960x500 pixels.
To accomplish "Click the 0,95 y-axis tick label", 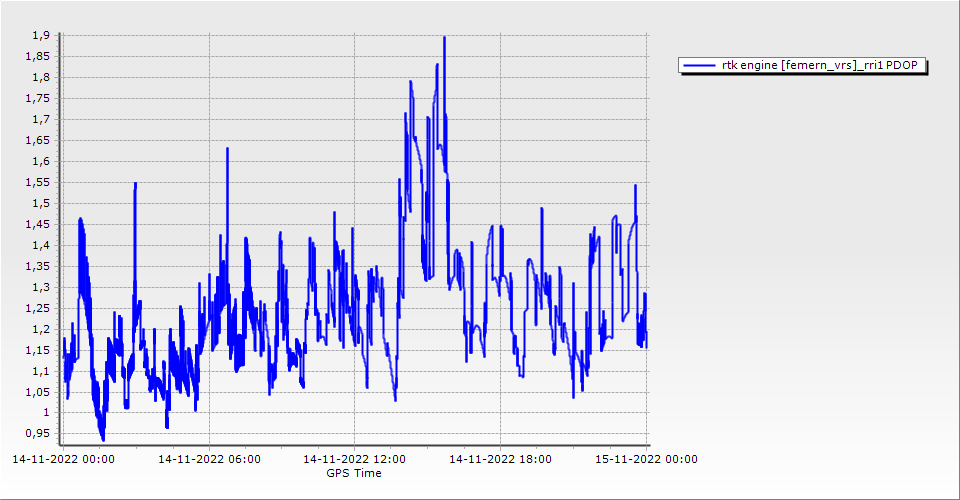I will 37,433.
